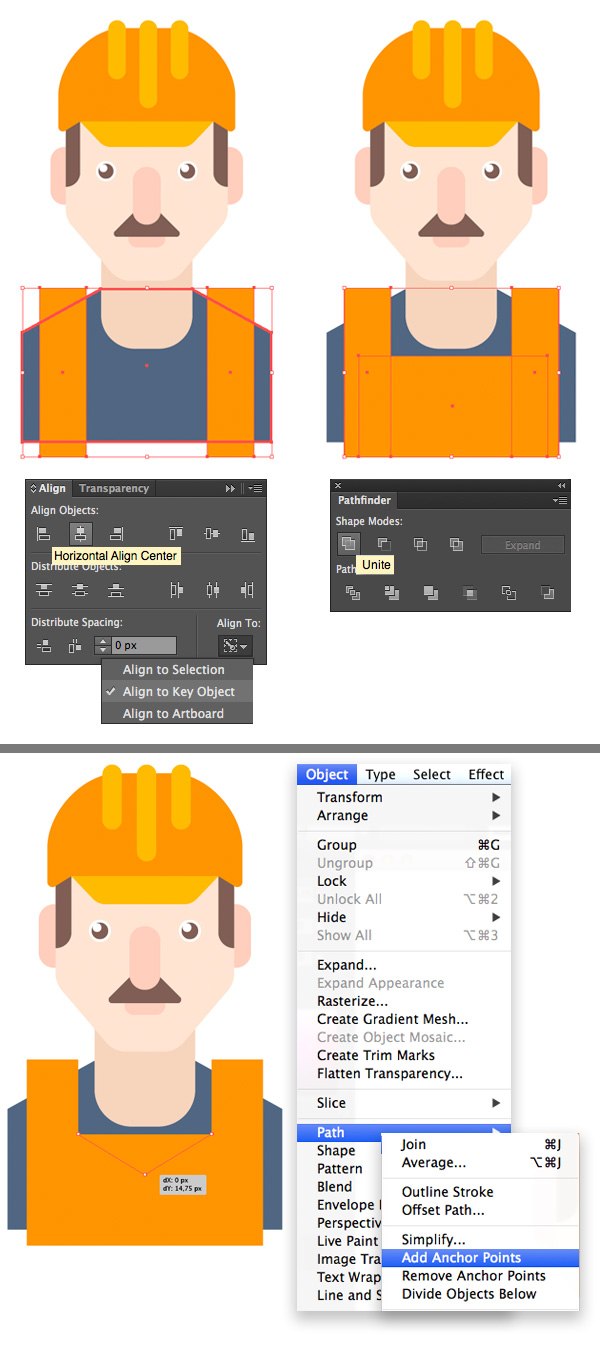Click the Vertical Distribute Space icon

tap(43, 646)
